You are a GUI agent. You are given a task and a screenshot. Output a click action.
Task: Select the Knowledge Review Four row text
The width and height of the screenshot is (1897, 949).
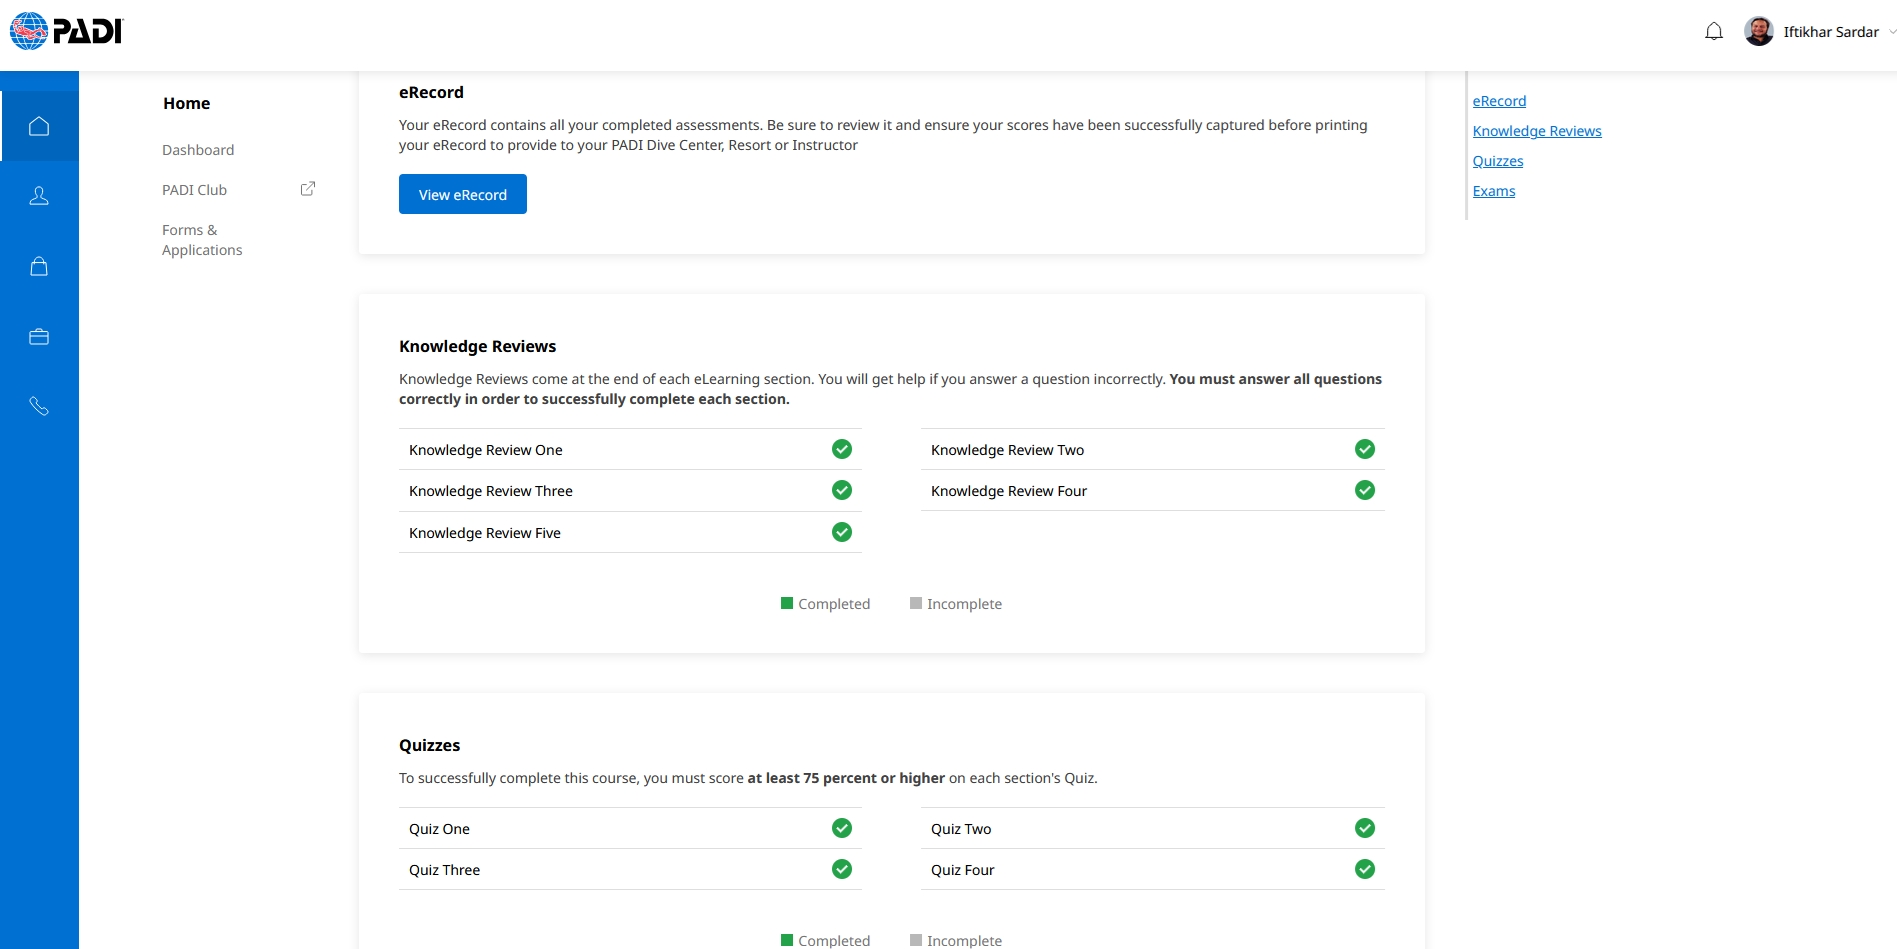click(1008, 491)
